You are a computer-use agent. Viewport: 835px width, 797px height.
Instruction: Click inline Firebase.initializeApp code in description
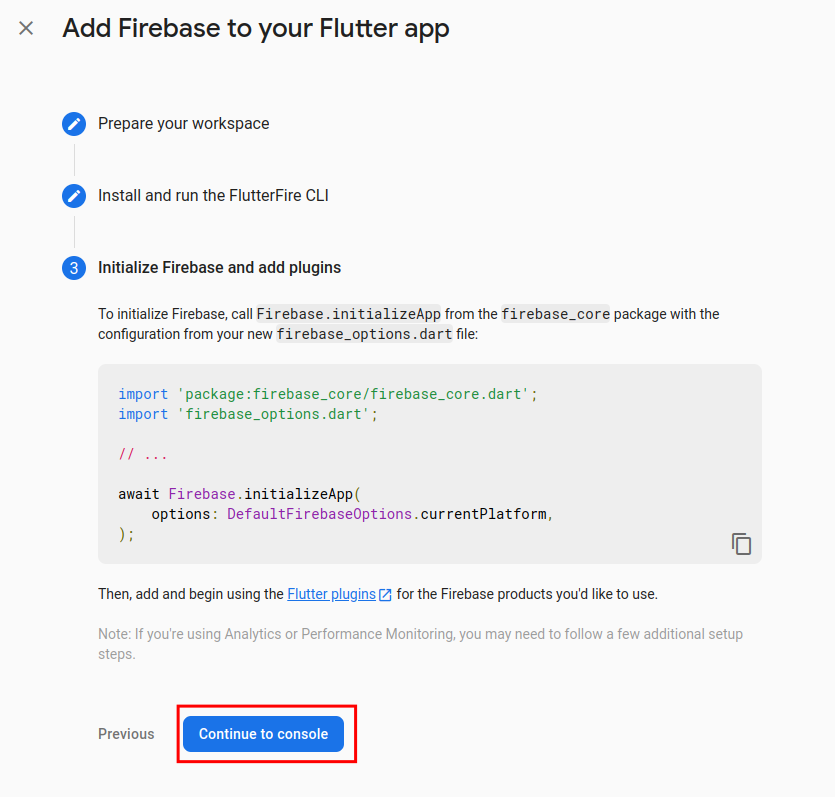pyautogui.click(x=349, y=314)
